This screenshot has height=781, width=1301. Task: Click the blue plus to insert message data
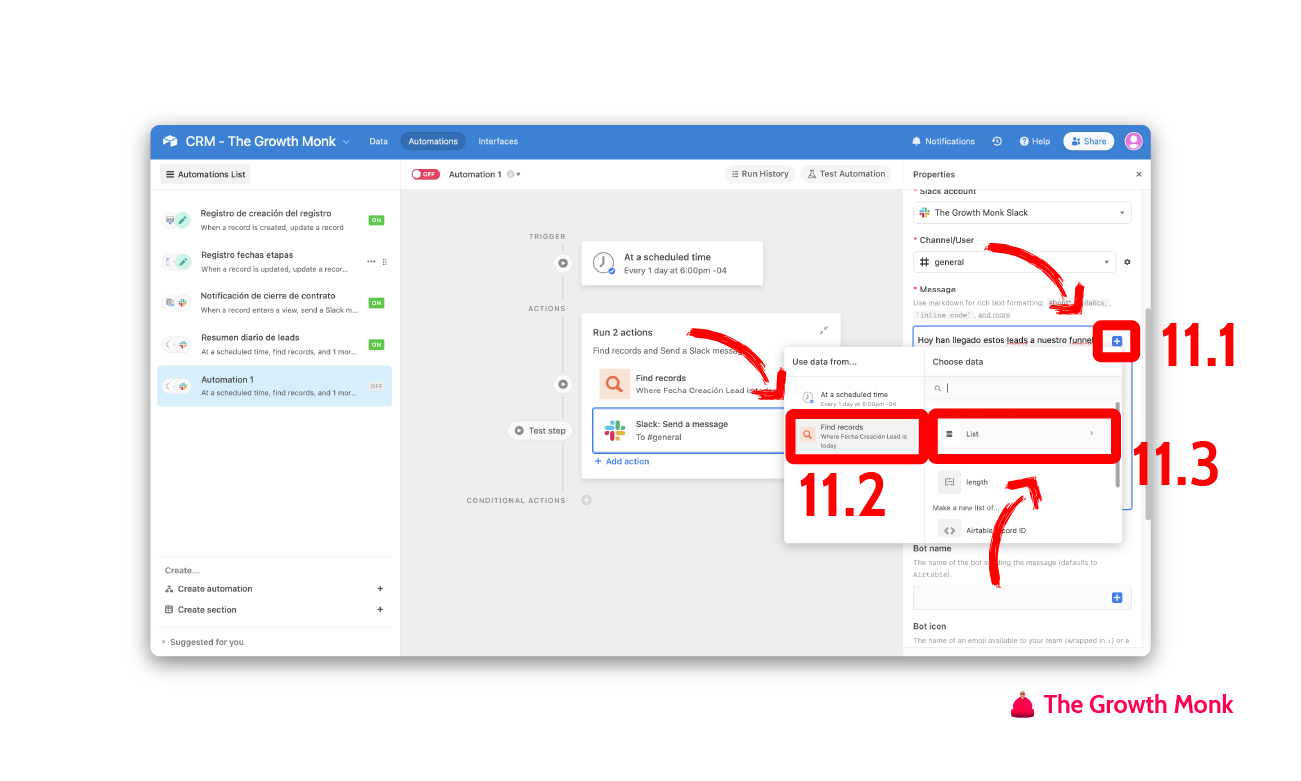1117,341
